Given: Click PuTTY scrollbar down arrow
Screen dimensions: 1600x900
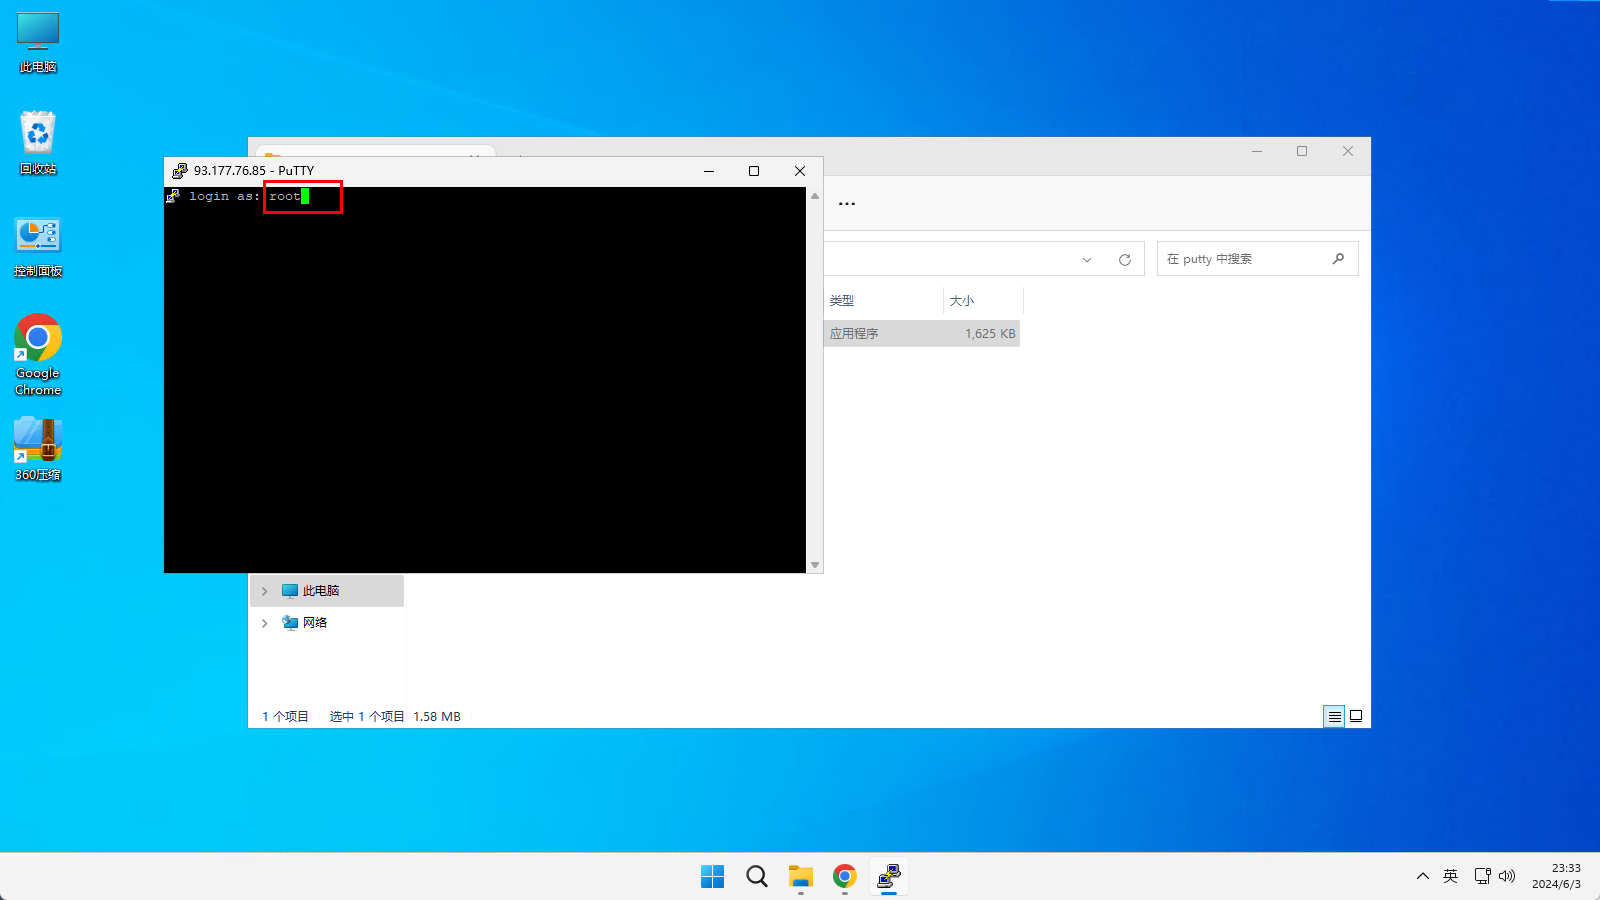Looking at the screenshot, I should (815, 565).
